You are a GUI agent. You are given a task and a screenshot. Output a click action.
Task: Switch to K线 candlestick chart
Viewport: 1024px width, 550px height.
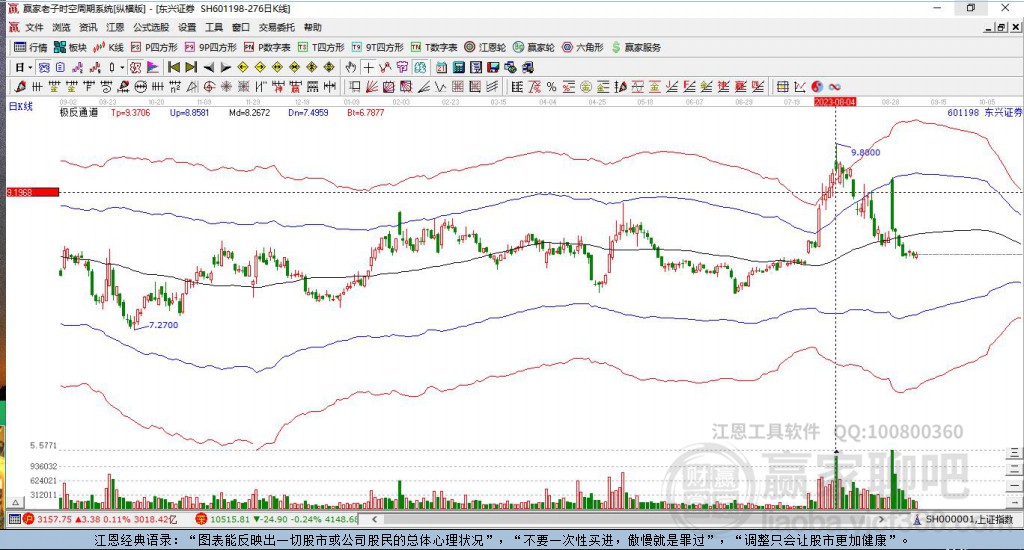click(x=108, y=47)
